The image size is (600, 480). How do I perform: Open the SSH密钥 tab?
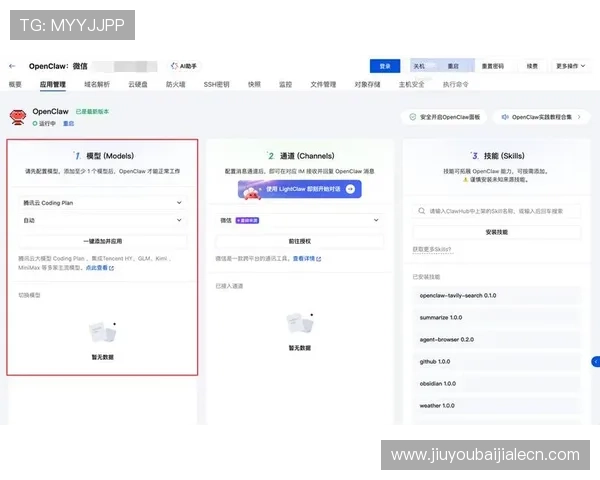tap(216, 85)
